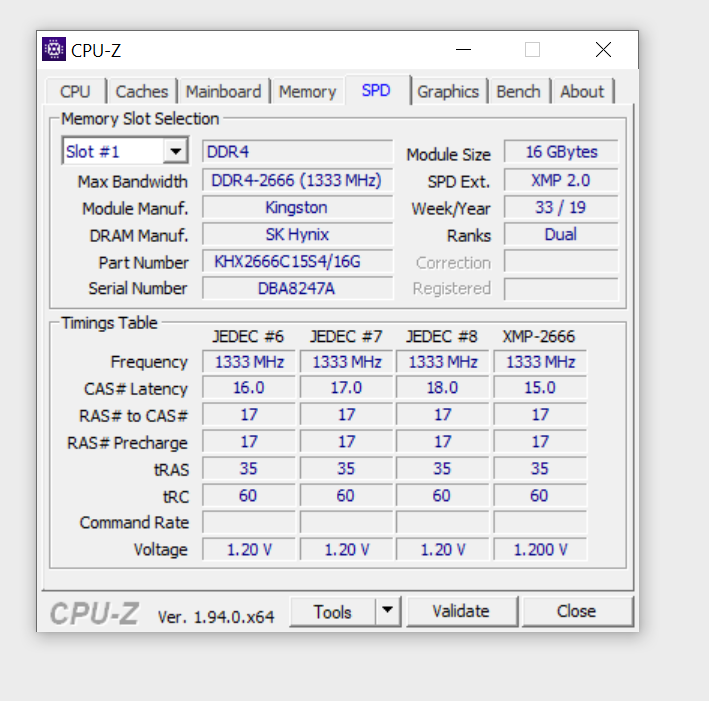Image resolution: width=709 pixels, height=701 pixels.
Task: Click the CPU-Z app icon in title bar
Action: tap(54, 49)
